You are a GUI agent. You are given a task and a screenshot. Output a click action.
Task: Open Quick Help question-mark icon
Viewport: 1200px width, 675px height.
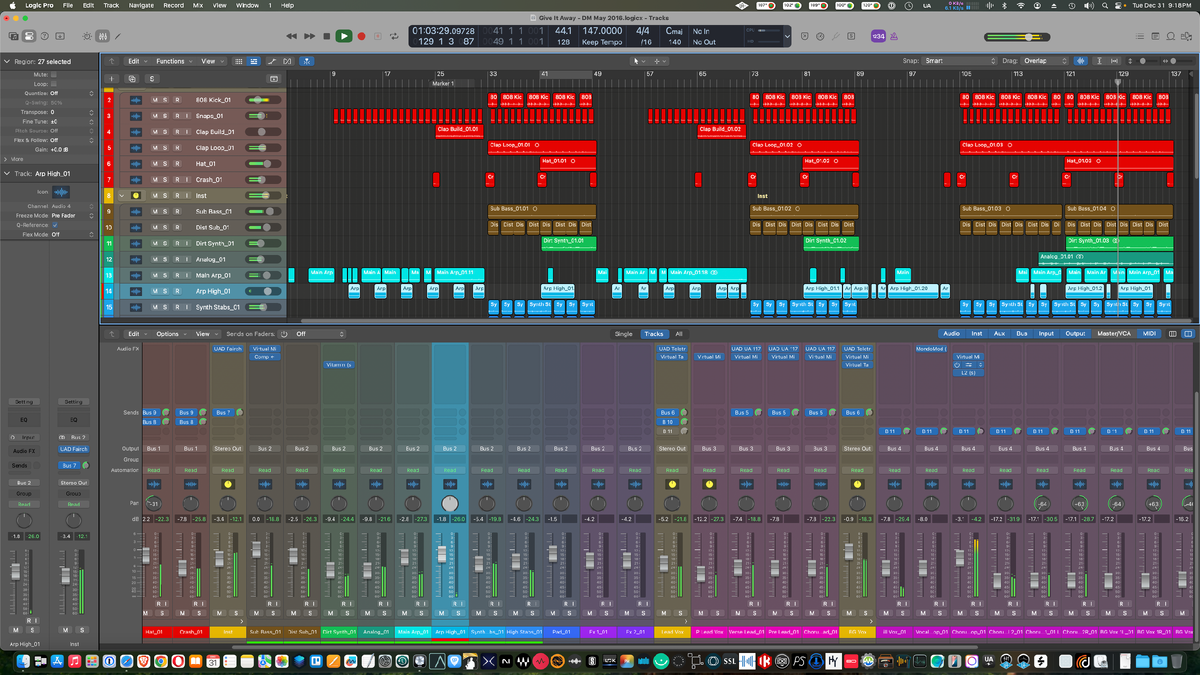[45, 36]
